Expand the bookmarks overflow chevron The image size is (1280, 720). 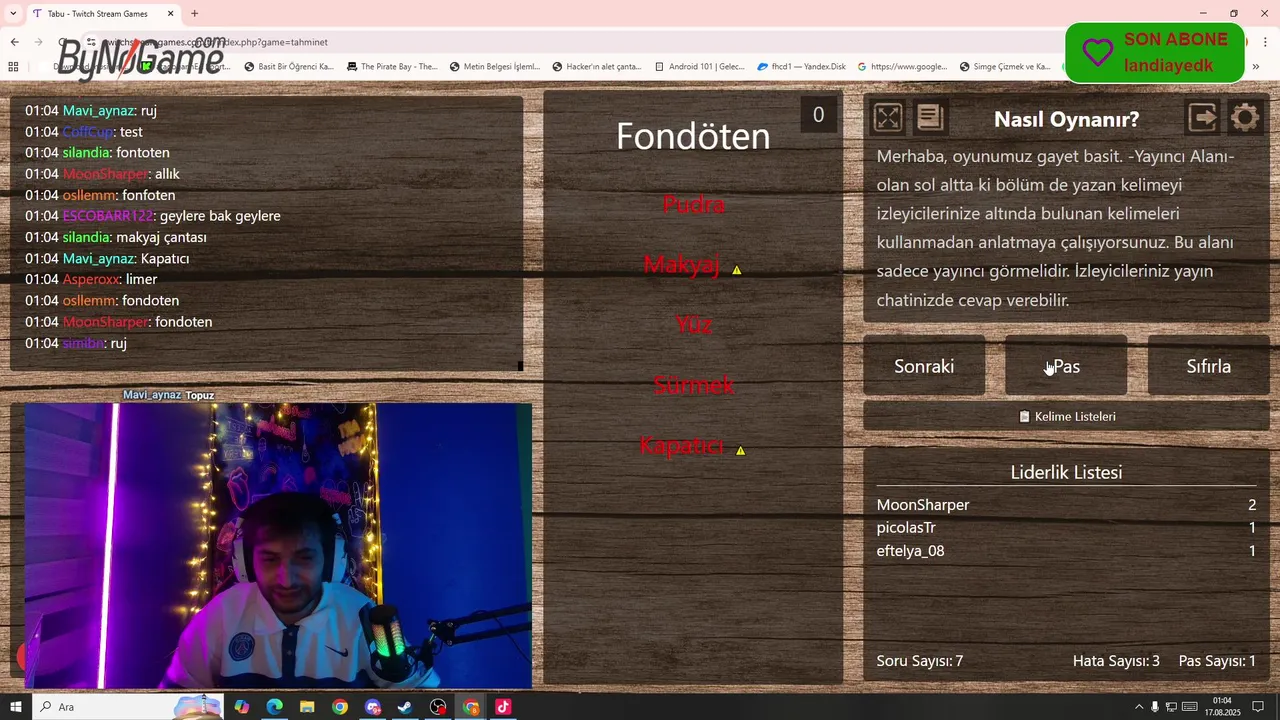coord(1256,67)
